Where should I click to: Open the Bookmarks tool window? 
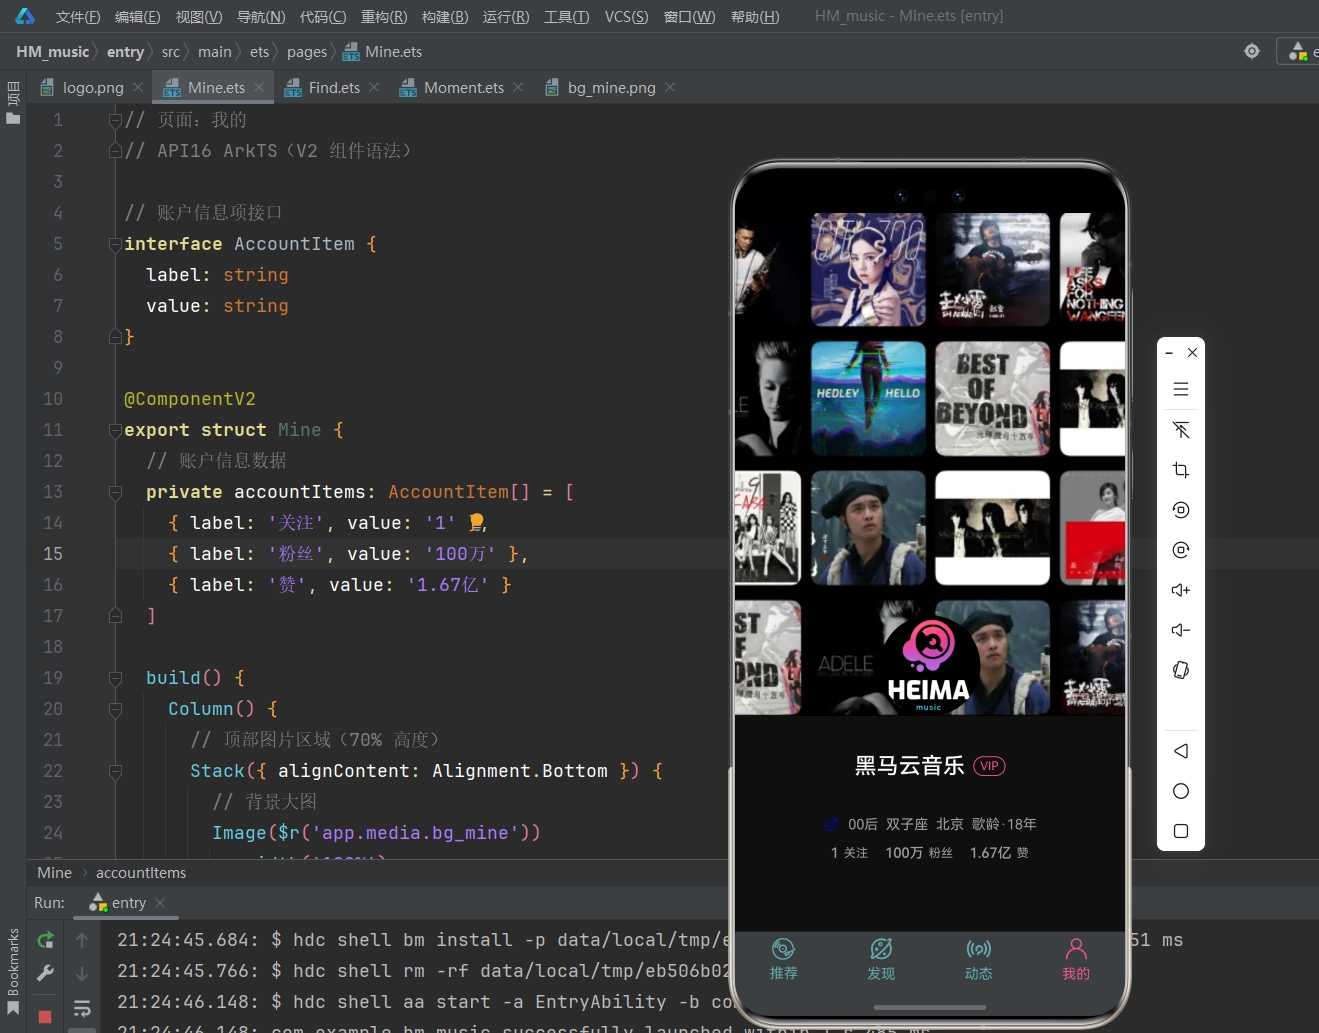pyautogui.click(x=13, y=970)
